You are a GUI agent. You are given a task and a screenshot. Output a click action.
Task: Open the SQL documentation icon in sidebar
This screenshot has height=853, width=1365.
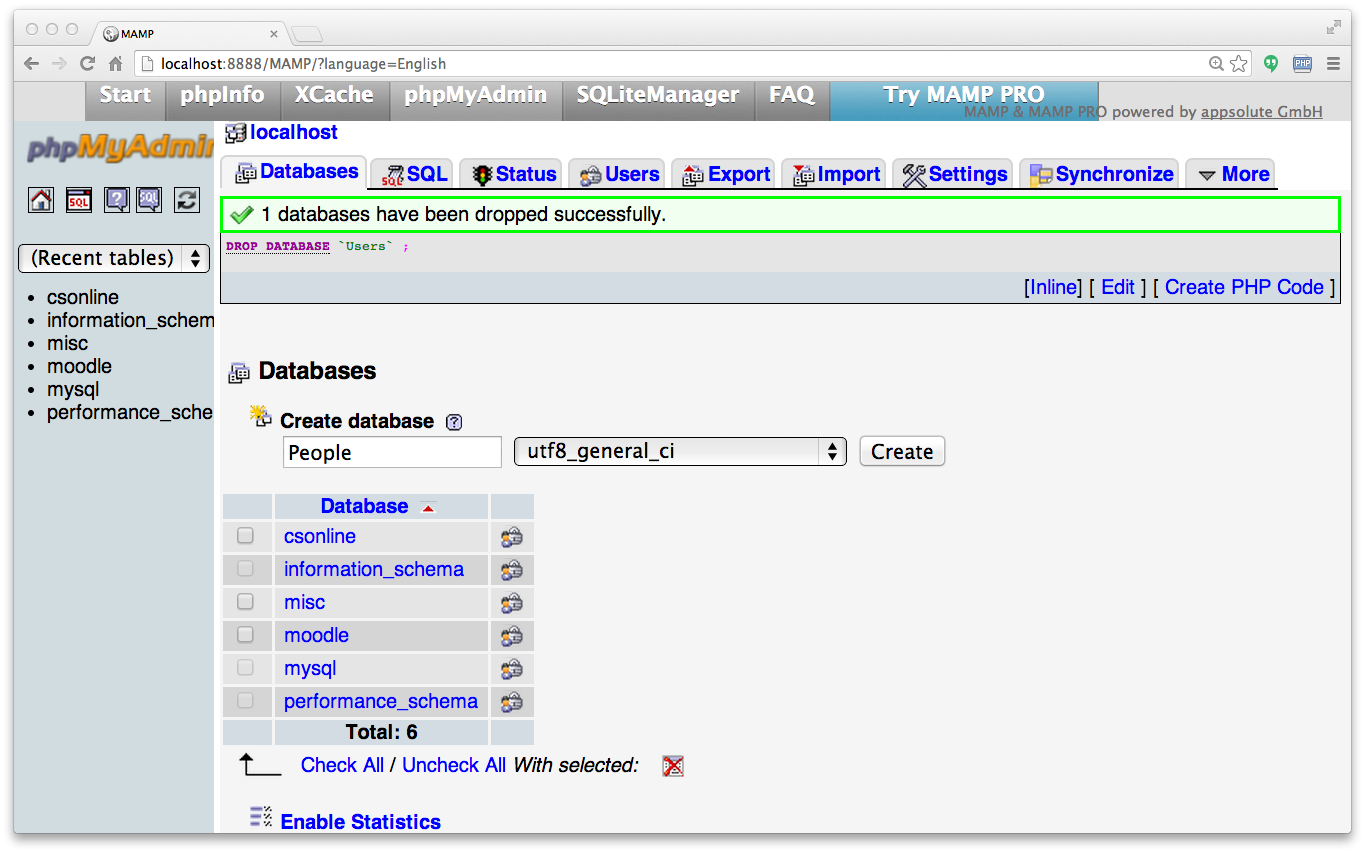click(149, 200)
